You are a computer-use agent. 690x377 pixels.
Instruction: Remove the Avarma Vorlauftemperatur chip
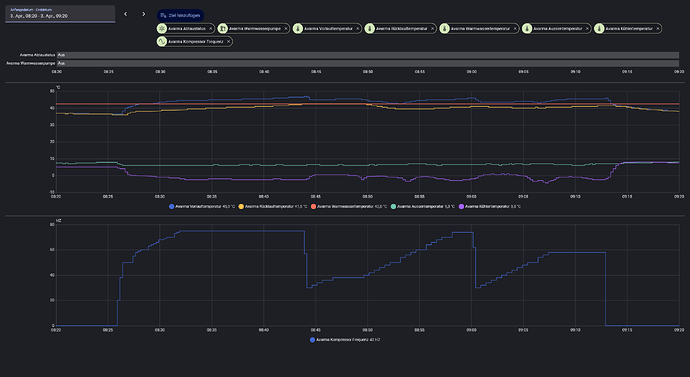pyautogui.click(x=357, y=29)
